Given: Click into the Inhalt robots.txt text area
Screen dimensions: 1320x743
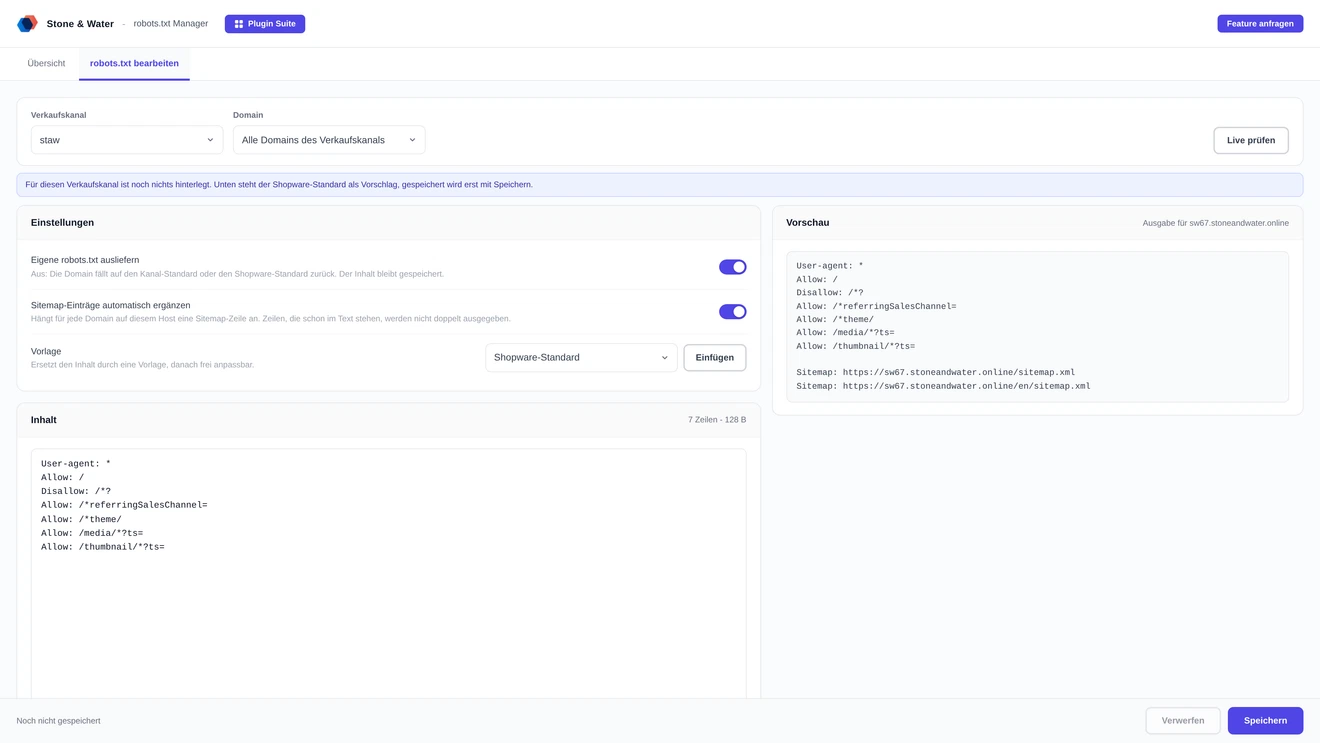Looking at the screenshot, I should pos(389,574).
